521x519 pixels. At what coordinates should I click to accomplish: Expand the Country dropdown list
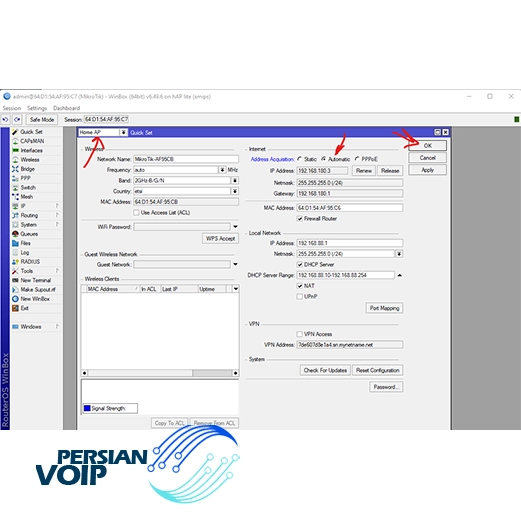[x=235, y=191]
